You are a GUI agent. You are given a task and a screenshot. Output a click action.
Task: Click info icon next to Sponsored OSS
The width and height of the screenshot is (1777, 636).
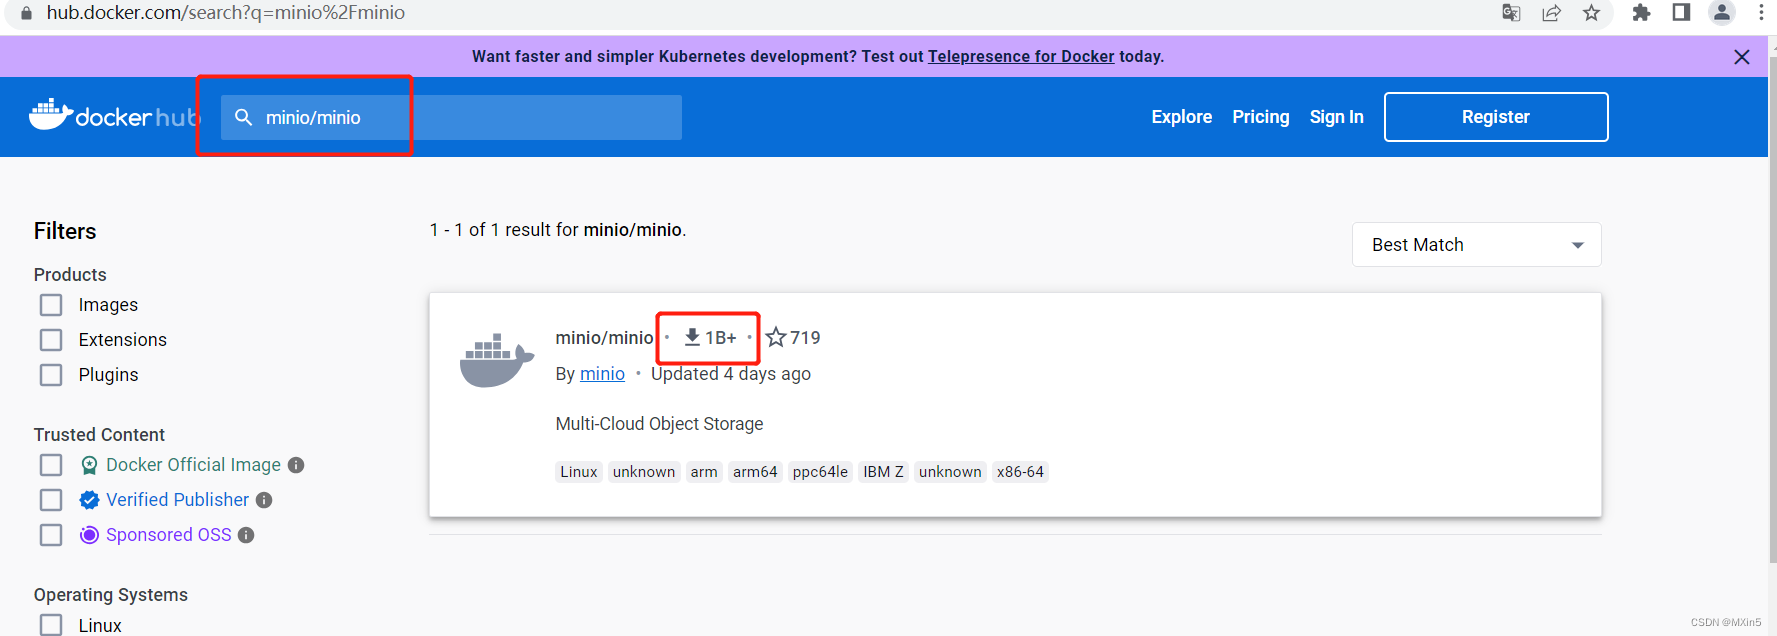(x=246, y=535)
